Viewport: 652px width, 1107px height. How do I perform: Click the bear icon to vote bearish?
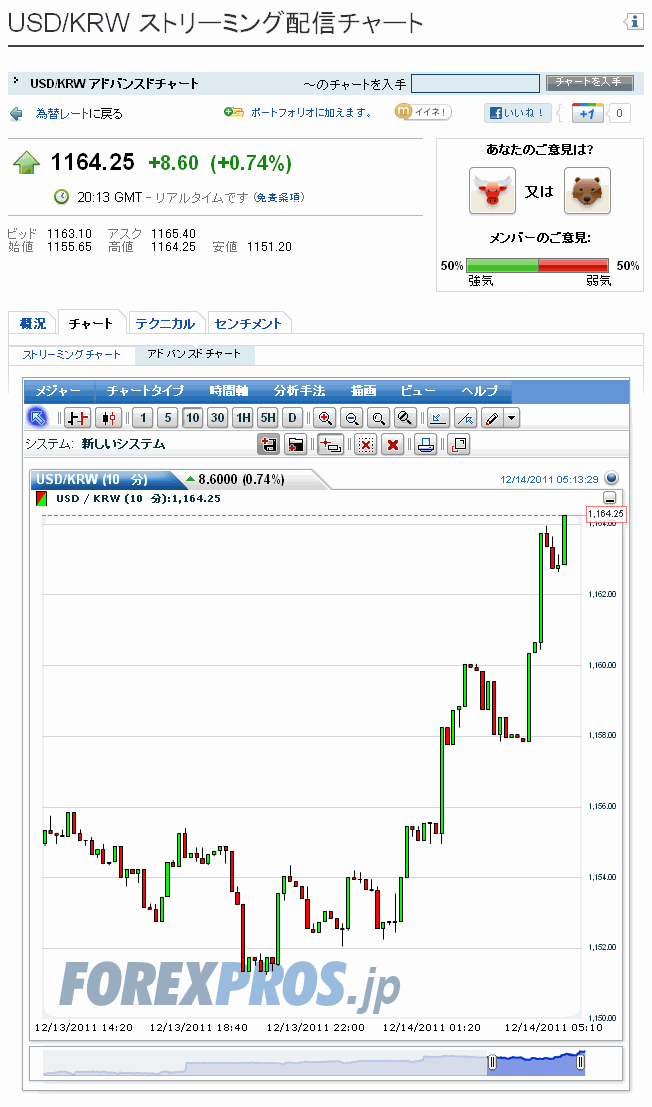point(587,190)
